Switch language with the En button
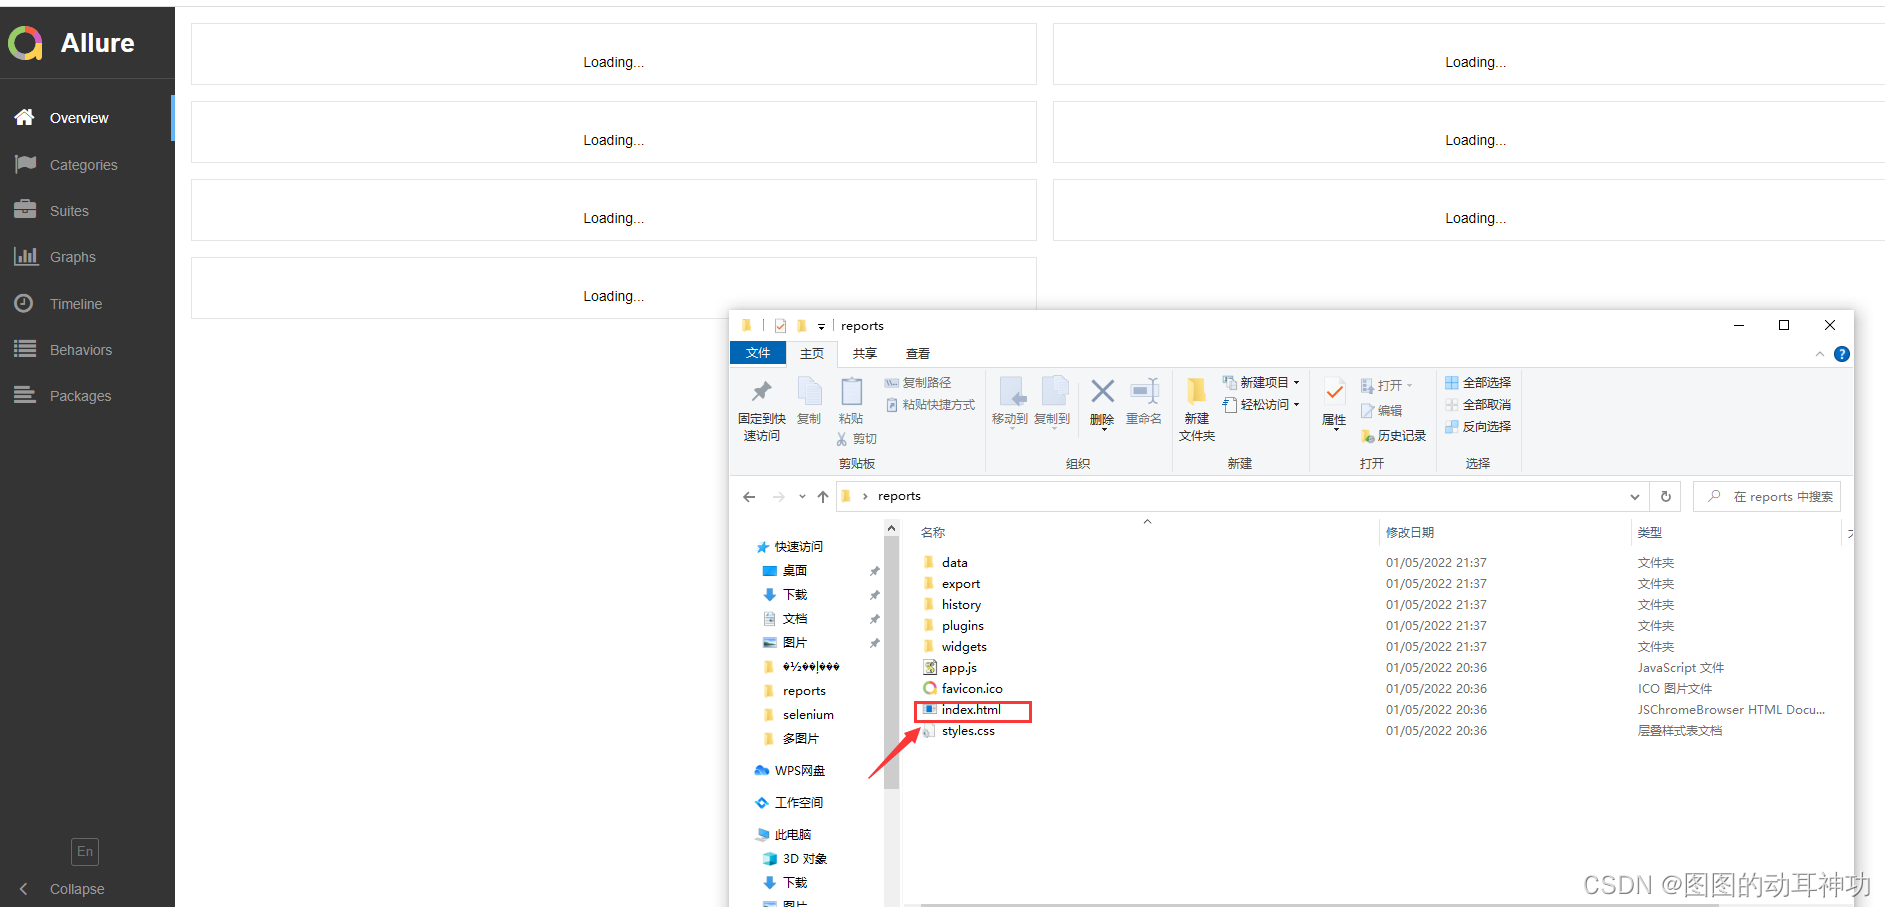The height and width of the screenshot is (907, 1885). click(85, 851)
